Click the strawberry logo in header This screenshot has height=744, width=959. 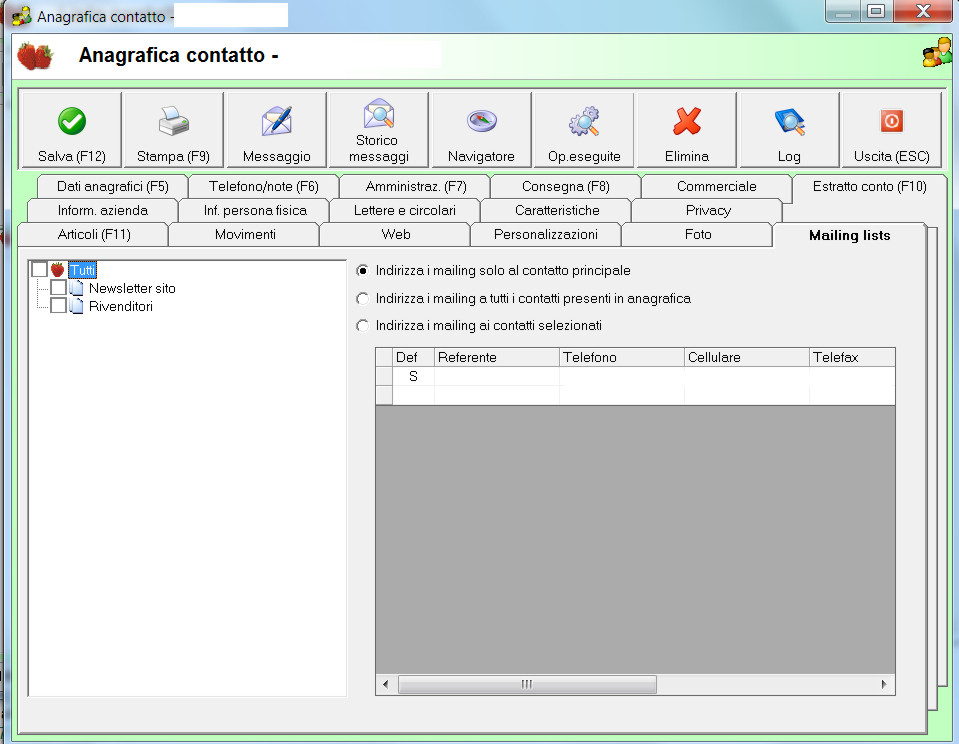[x=35, y=56]
